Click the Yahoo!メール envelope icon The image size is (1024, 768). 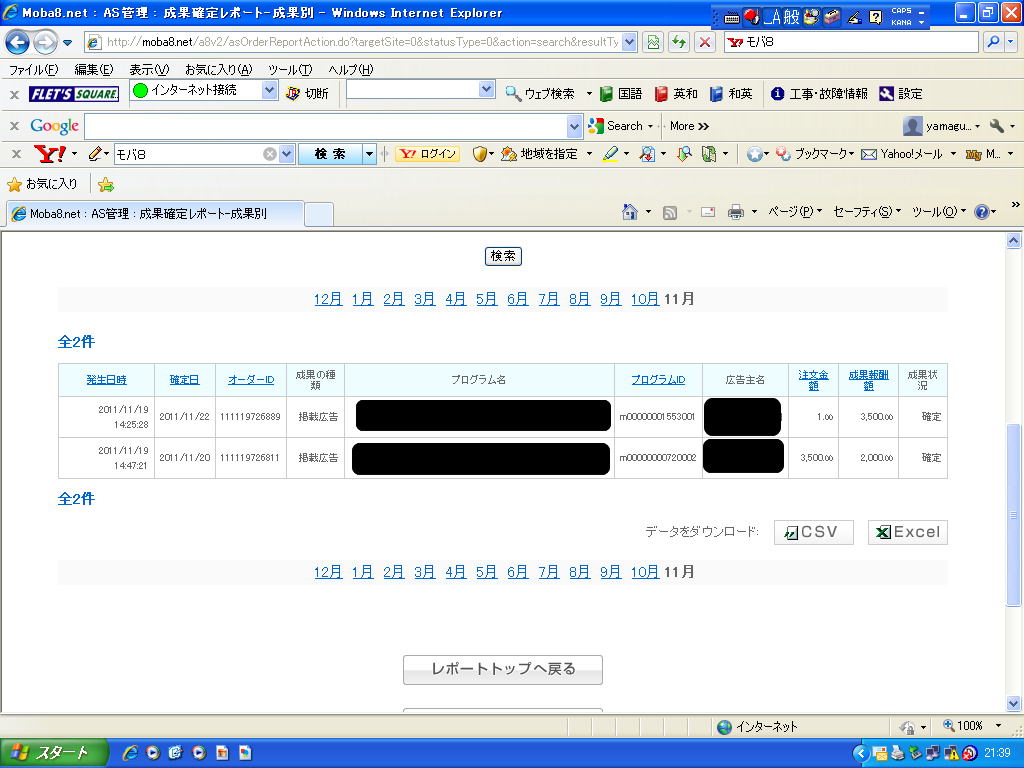[869, 155]
